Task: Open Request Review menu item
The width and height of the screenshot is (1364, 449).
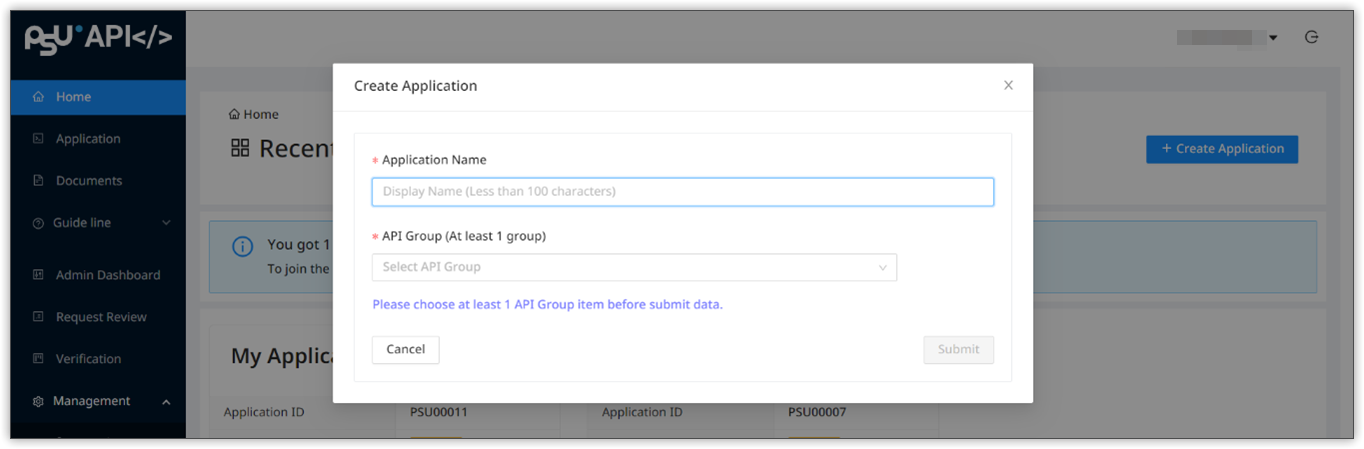Action: 101,317
